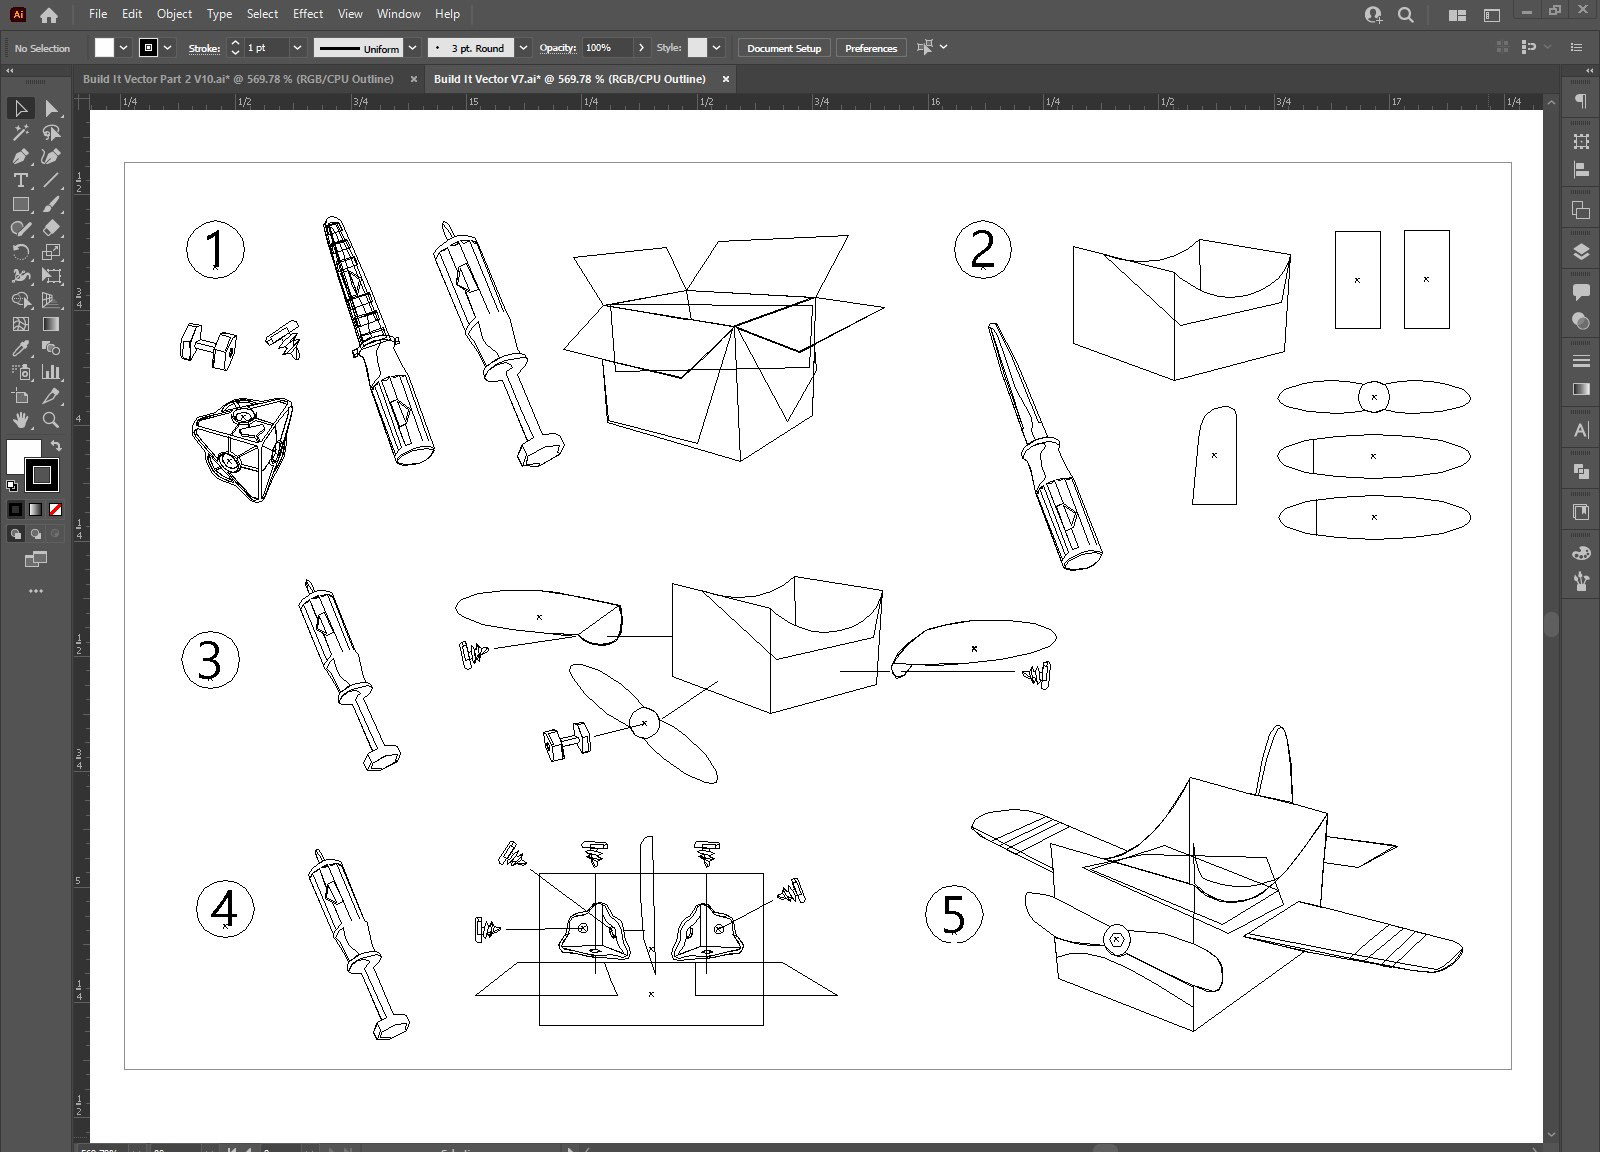
Task: Expand the Opacity slider arrow
Action: 641,48
